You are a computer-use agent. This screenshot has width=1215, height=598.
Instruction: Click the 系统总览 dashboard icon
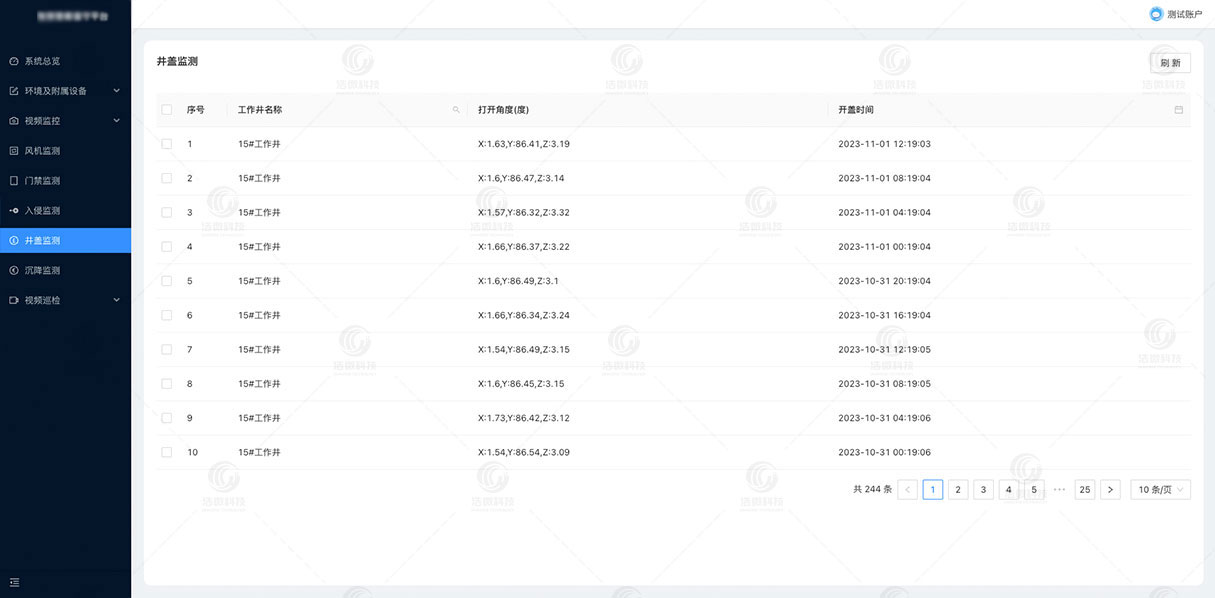[14, 61]
